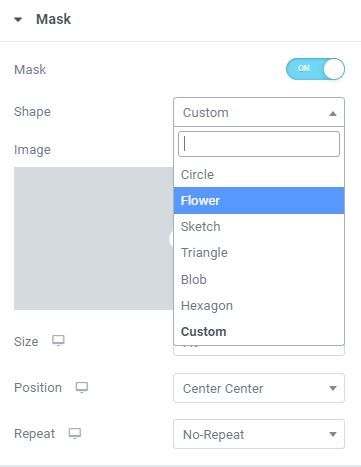This screenshot has width=361, height=467.
Task: Click the down arrow on Repeat dropdown
Action: pyautogui.click(x=332, y=434)
